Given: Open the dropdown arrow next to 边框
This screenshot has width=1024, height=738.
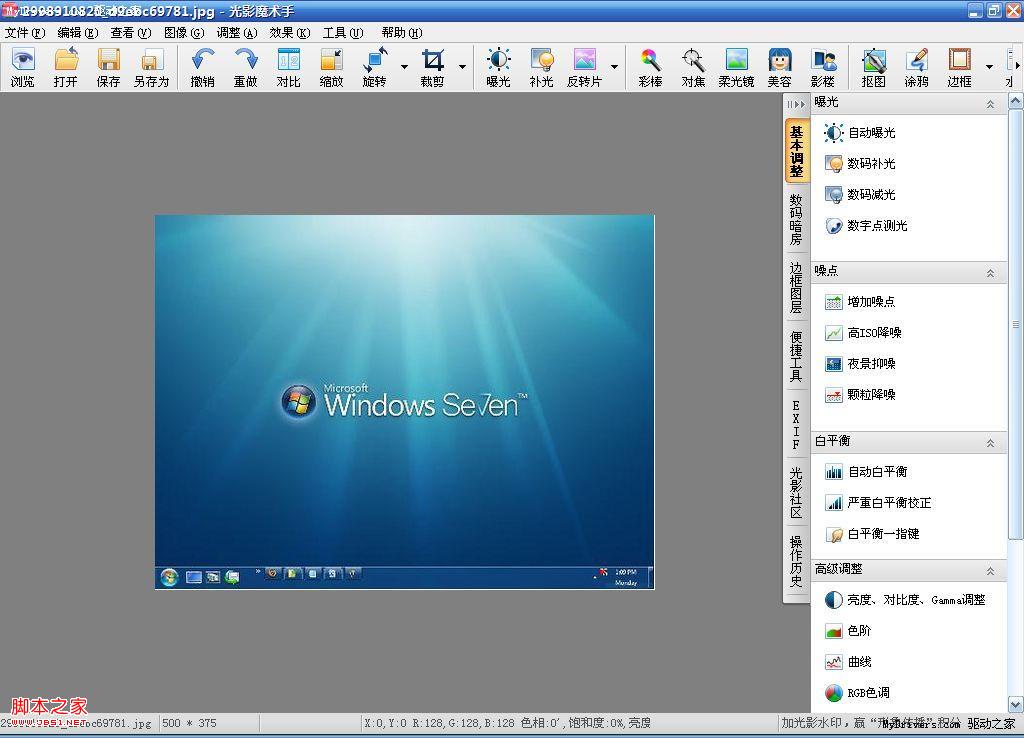Looking at the screenshot, I should 989,67.
